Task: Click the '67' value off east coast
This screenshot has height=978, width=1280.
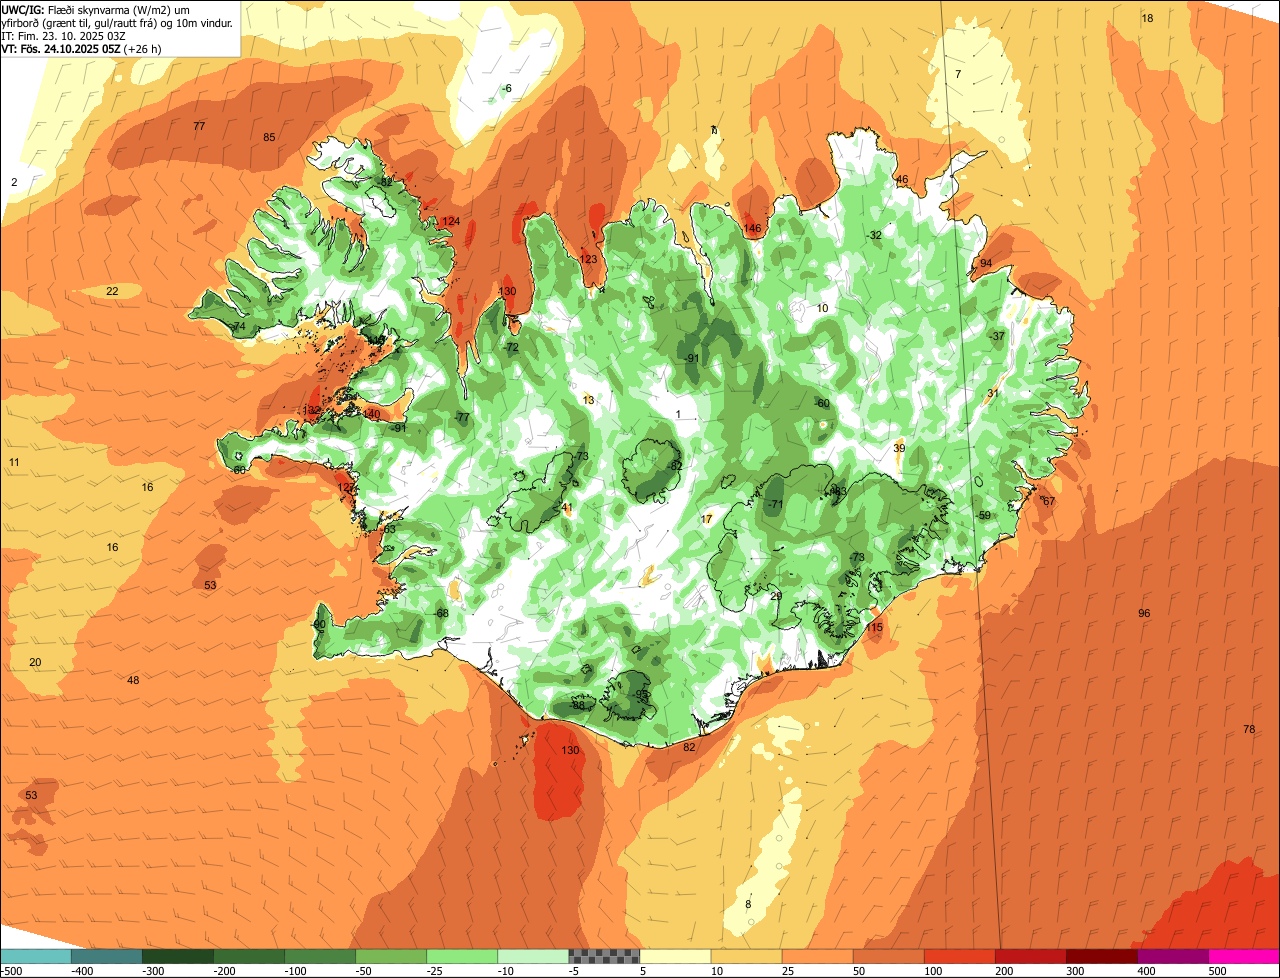Action: (x=1049, y=501)
